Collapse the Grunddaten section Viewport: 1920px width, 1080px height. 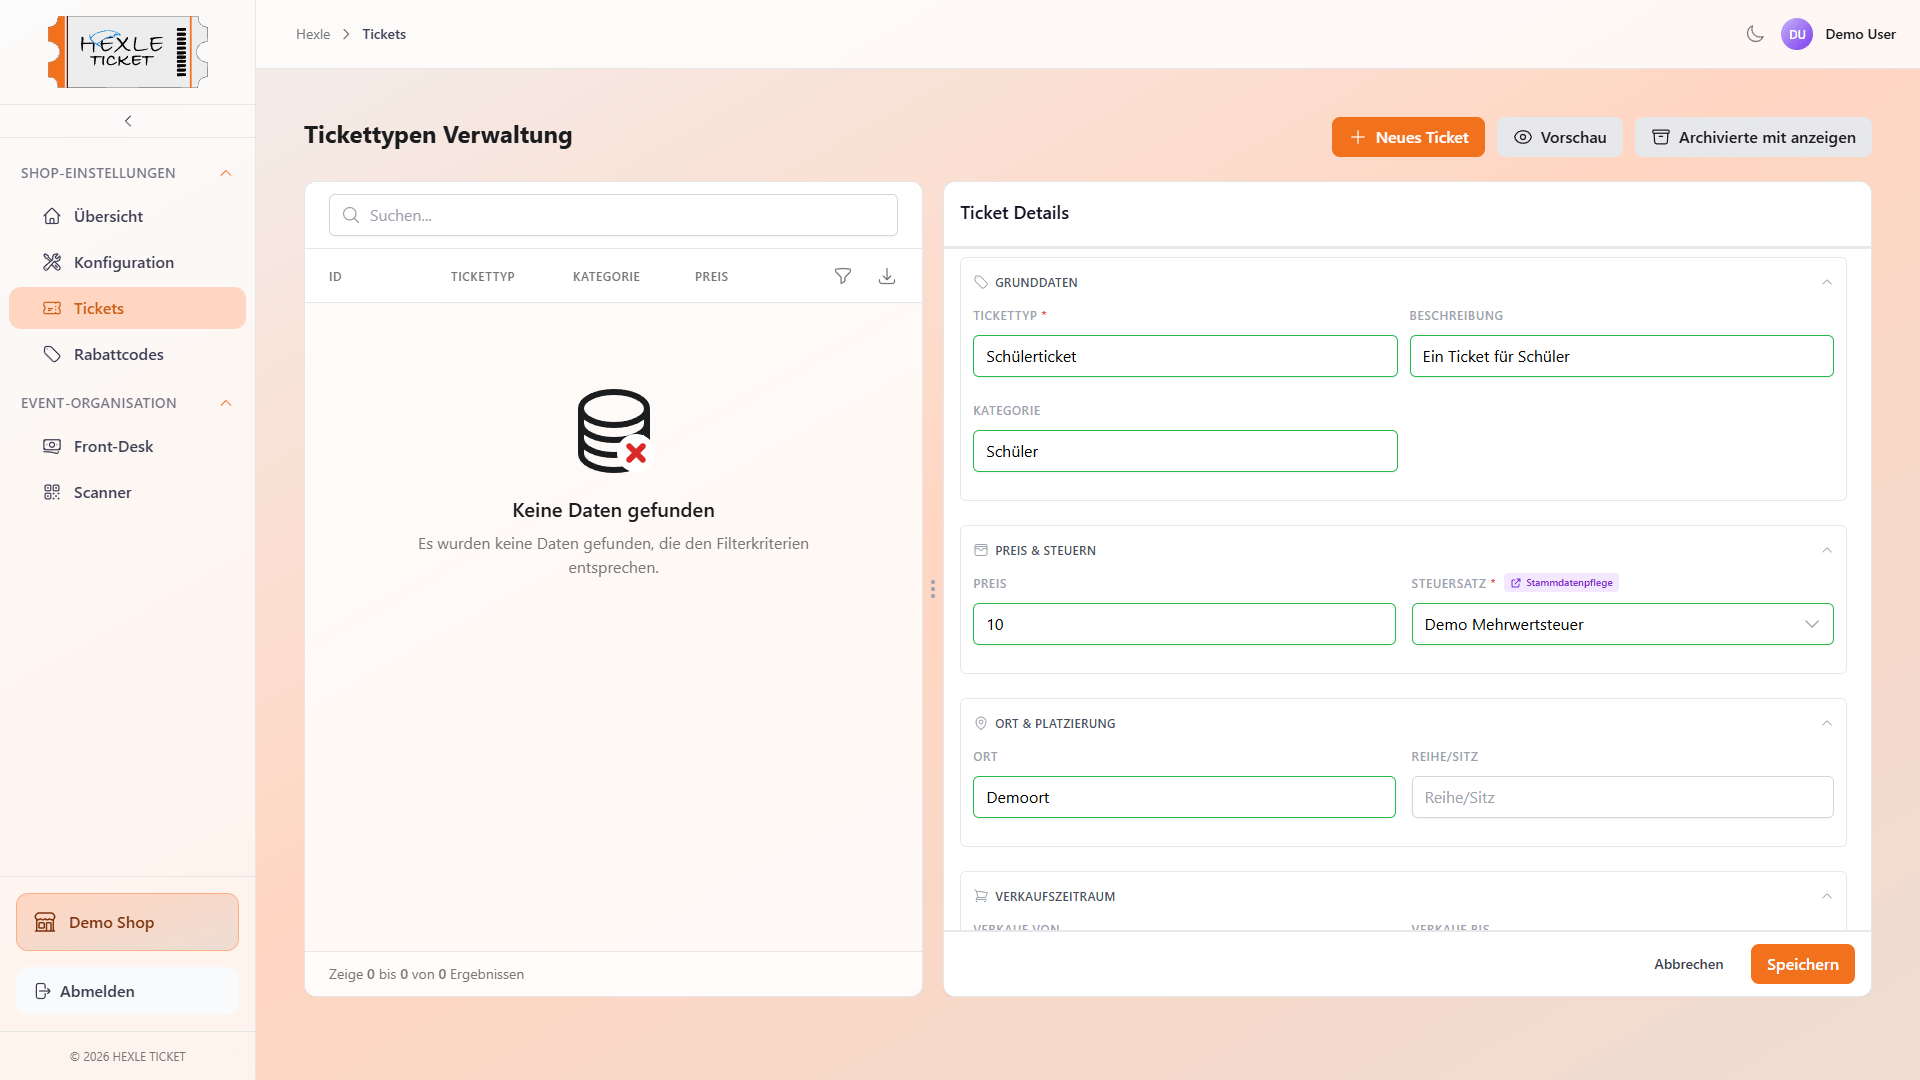[1827, 282]
